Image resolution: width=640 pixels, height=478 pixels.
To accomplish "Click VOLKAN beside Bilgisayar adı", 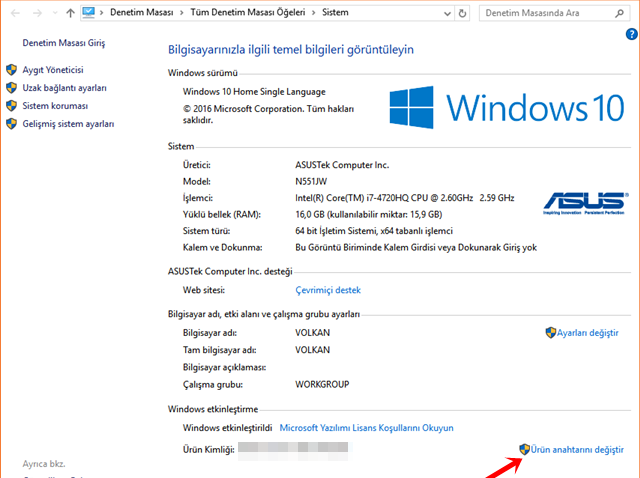I will pyautogui.click(x=312, y=333).
